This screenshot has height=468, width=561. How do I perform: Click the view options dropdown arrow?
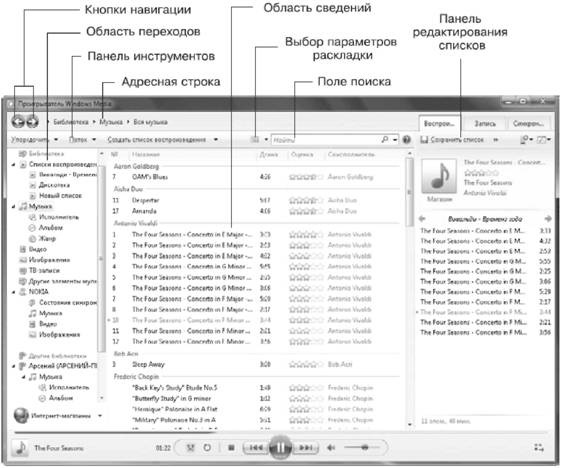266,140
